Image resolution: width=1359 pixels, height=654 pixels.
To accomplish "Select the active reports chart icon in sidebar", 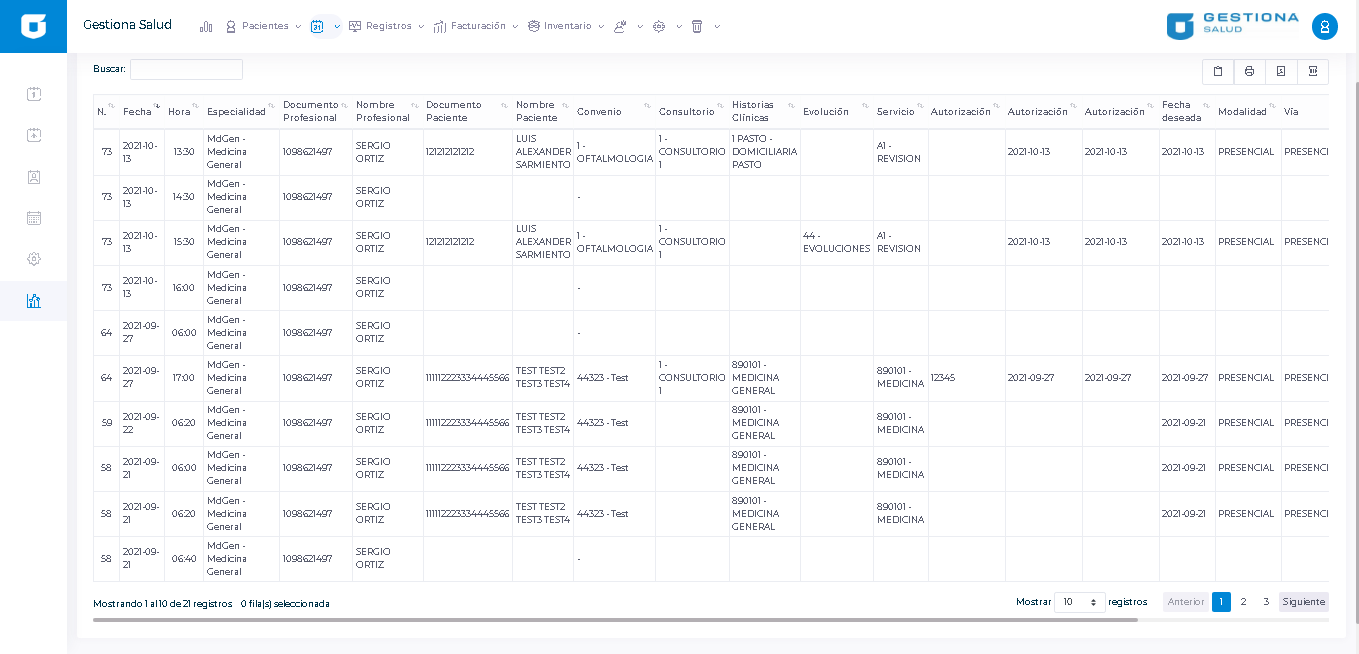I will pos(34,301).
